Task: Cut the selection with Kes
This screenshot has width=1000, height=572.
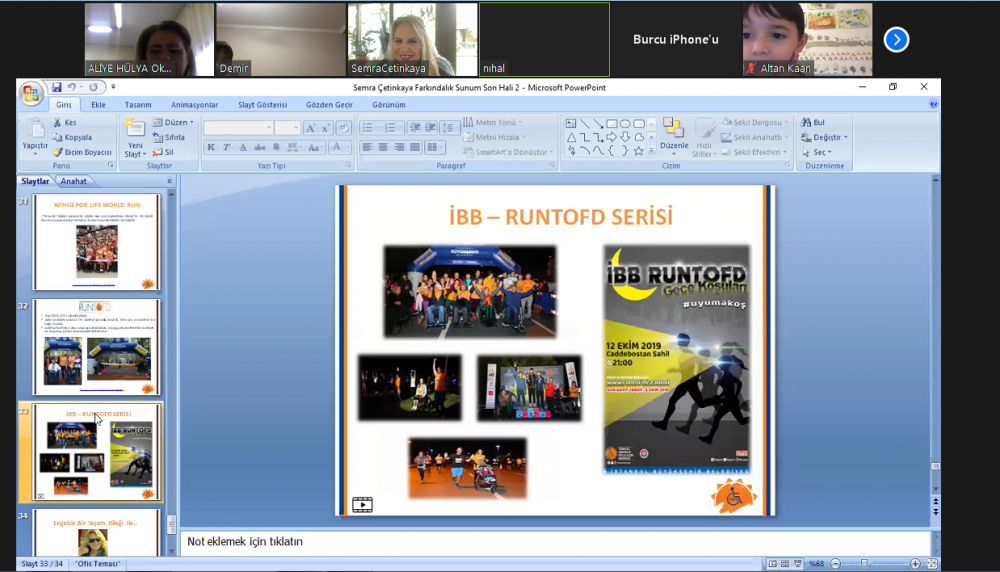Action: (64, 122)
